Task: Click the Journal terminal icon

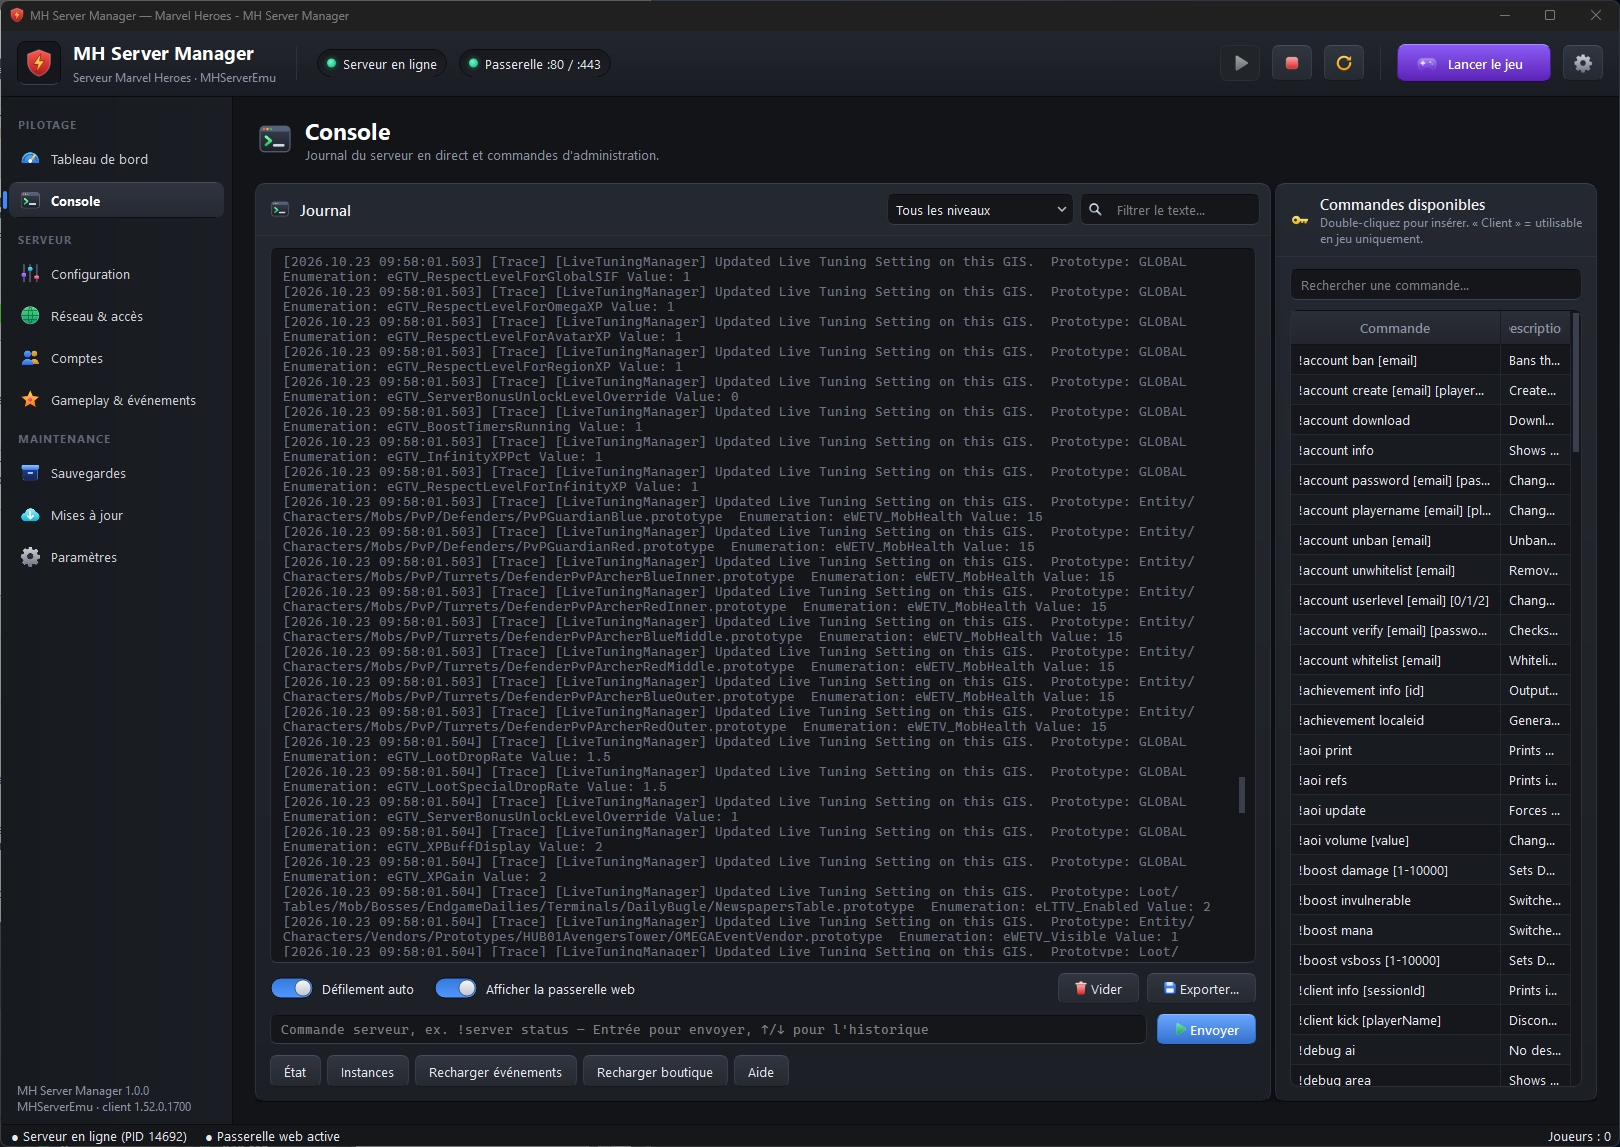Action: pos(280,210)
